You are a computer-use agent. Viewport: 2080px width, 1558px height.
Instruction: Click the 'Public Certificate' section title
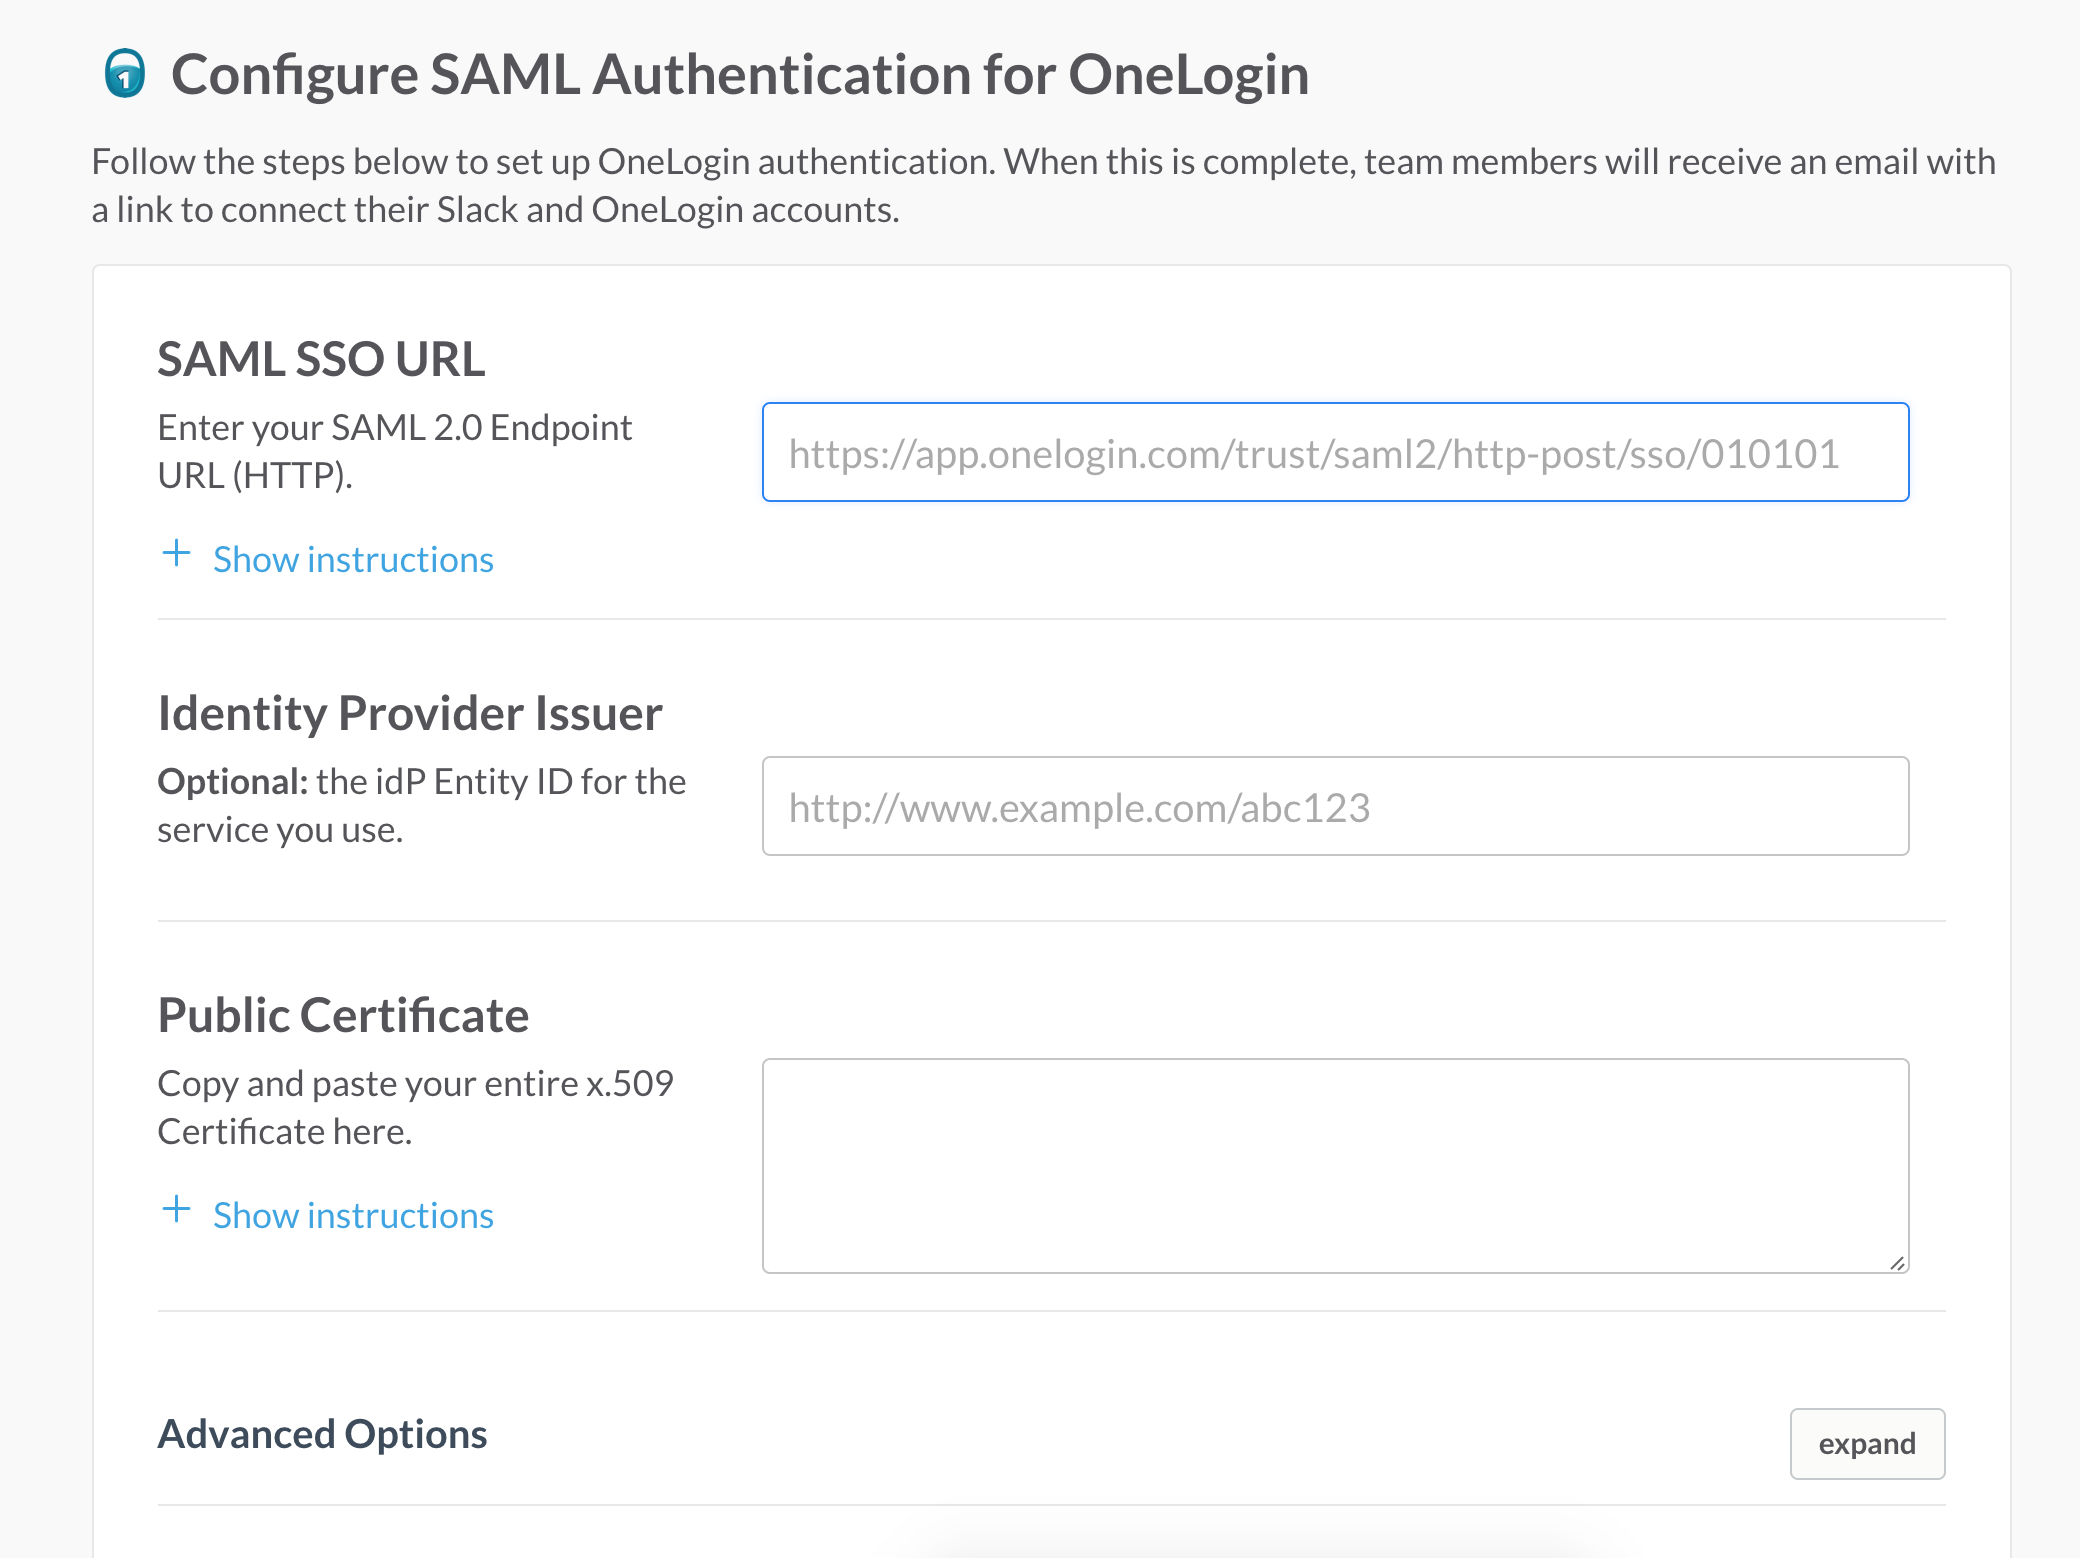(343, 1015)
